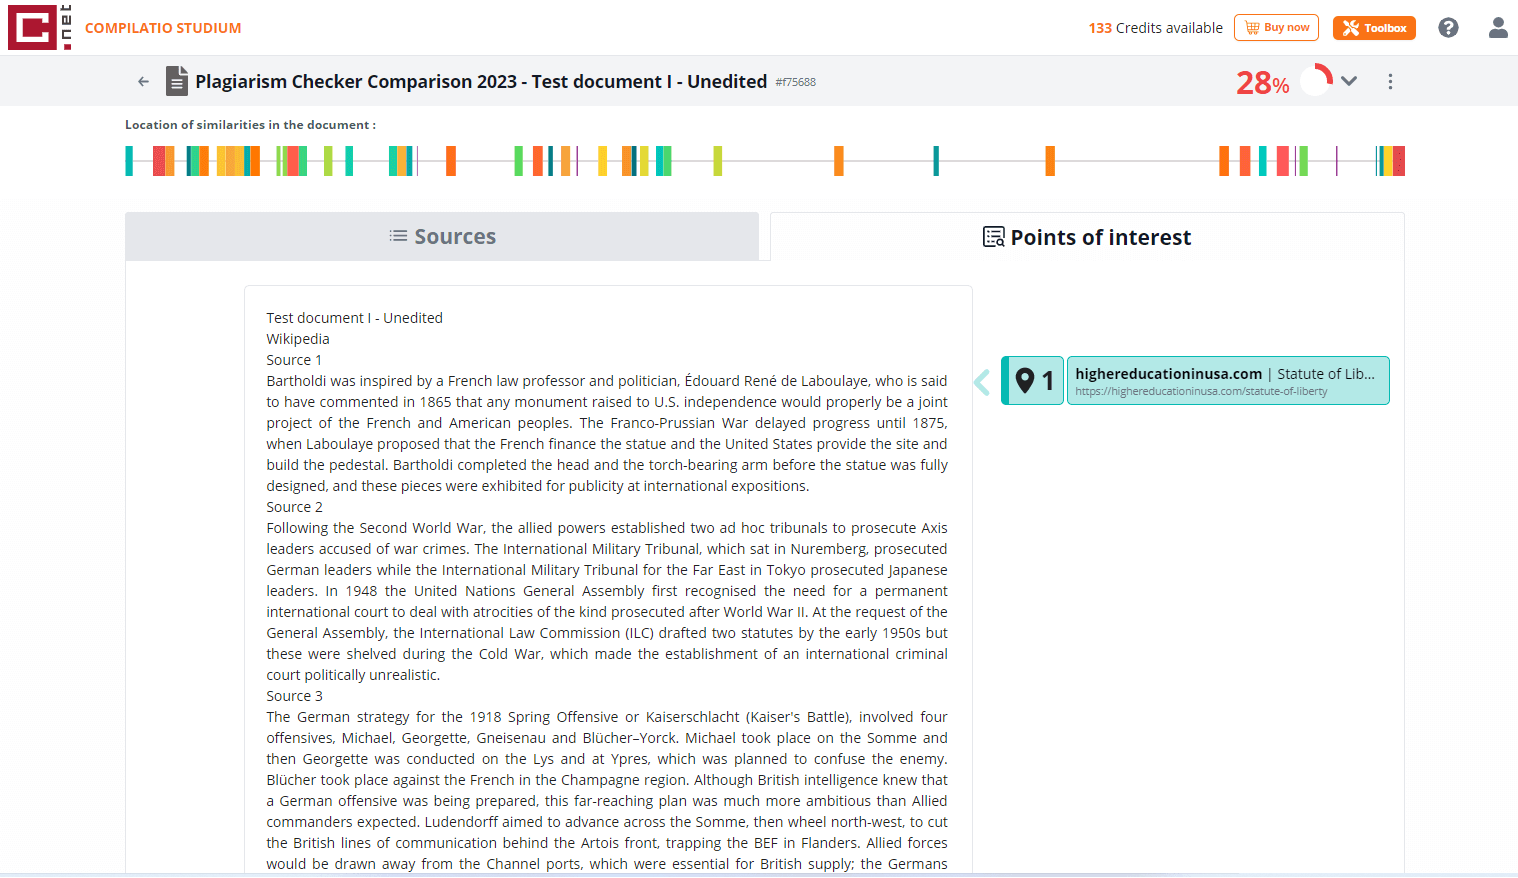1518x878 pixels.
Task: Expand the similarity score chevron dropdown
Action: tap(1349, 81)
